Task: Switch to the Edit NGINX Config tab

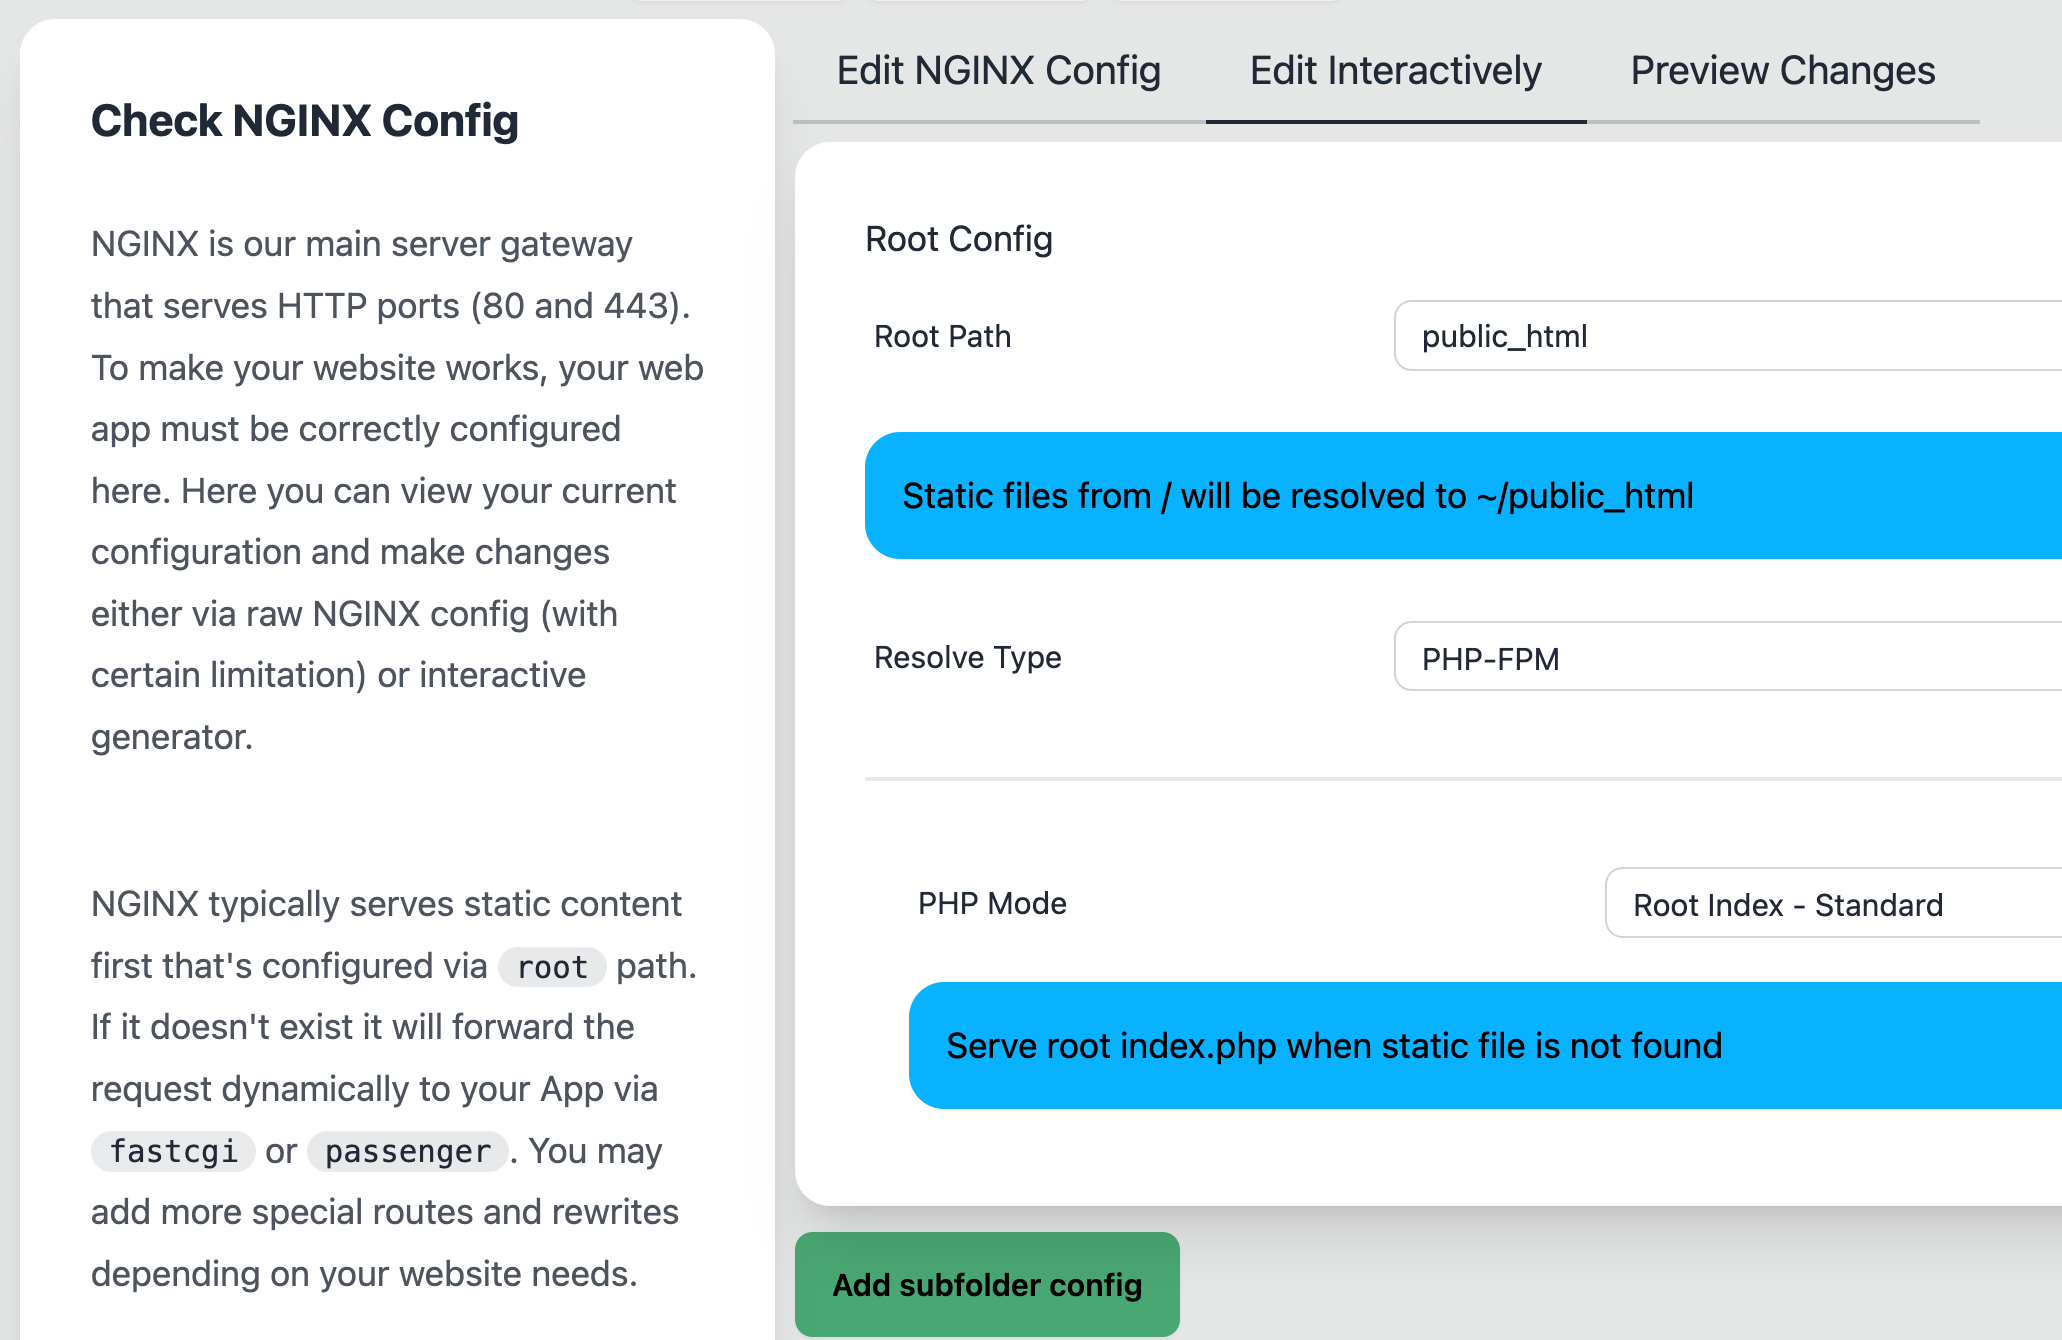Action: (998, 71)
